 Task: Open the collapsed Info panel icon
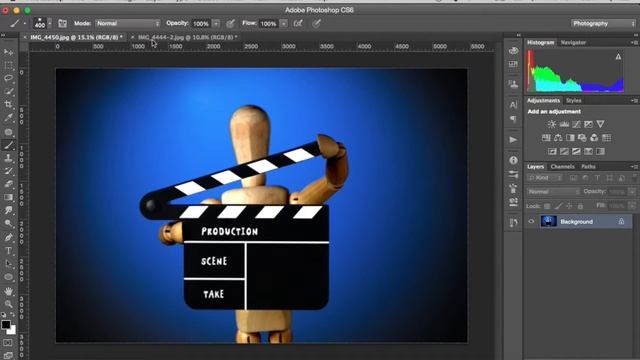[513, 160]
